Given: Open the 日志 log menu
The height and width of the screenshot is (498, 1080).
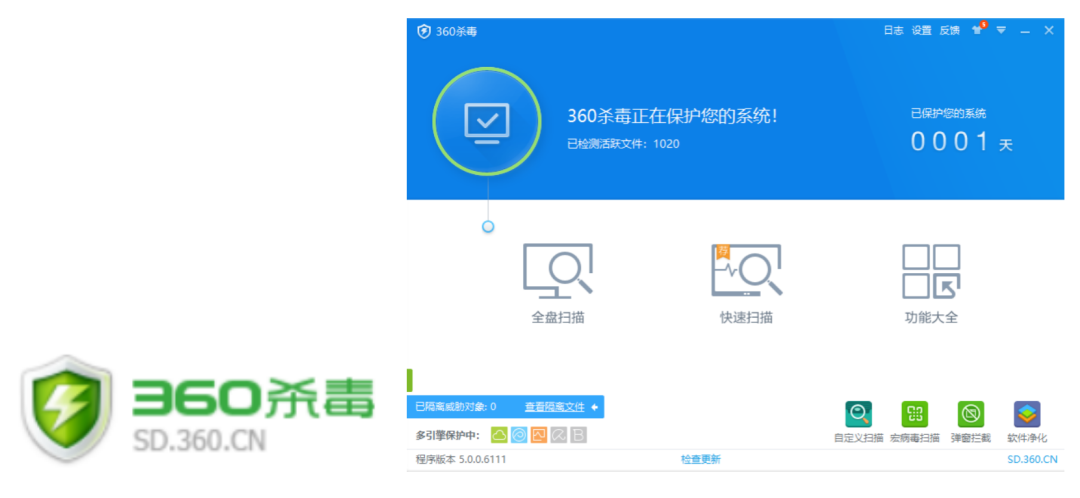Looking at the screenshot, I should pyautogui.click(x=893, y=31).
